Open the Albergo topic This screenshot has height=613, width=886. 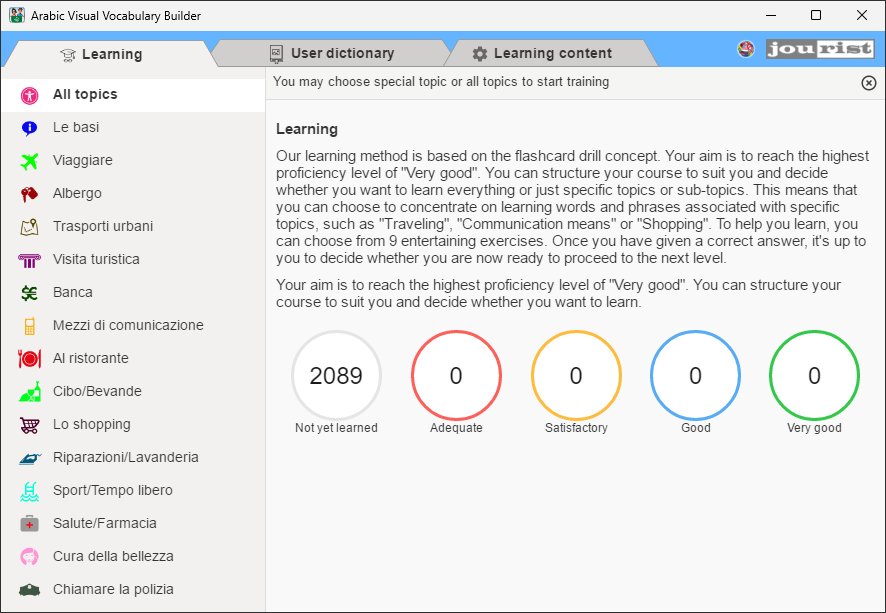tap(133, 194)
